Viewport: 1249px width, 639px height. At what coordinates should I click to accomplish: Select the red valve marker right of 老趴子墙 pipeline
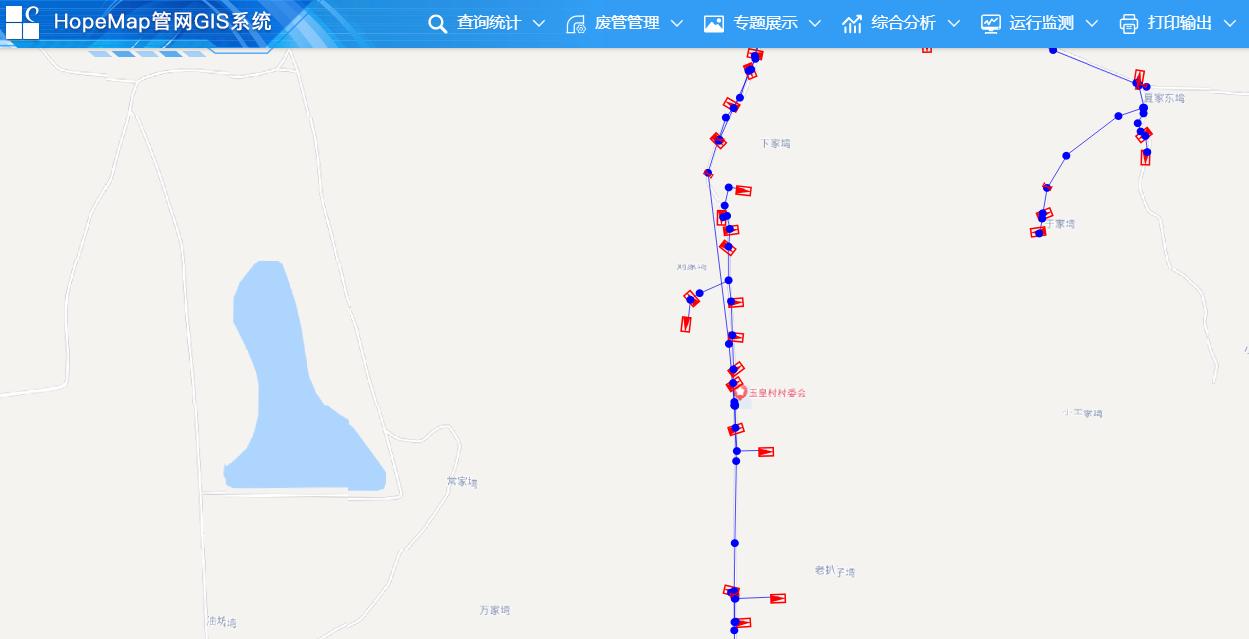pyautogui.click(x=777, y=598)
